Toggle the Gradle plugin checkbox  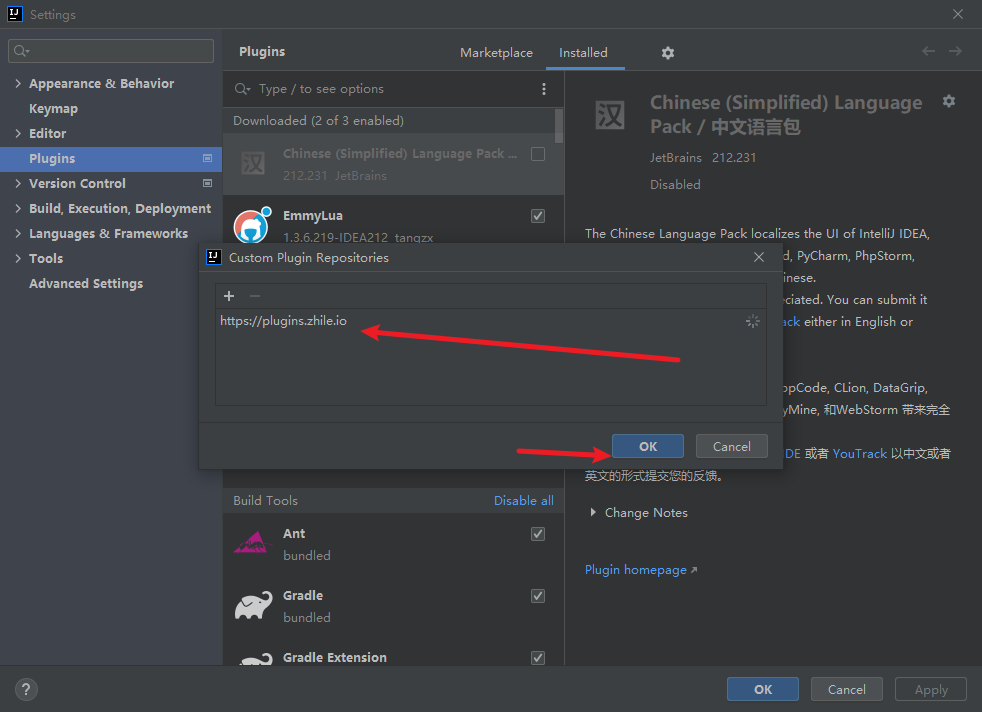tap(537, 596)
